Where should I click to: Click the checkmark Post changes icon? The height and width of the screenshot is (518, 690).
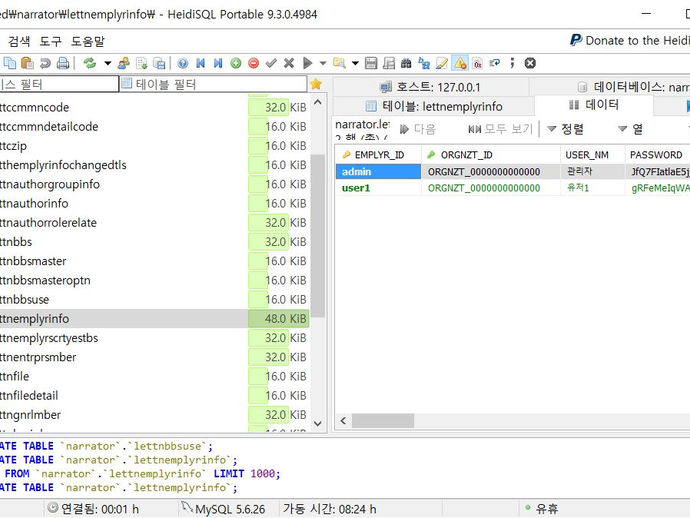[271, 63]
